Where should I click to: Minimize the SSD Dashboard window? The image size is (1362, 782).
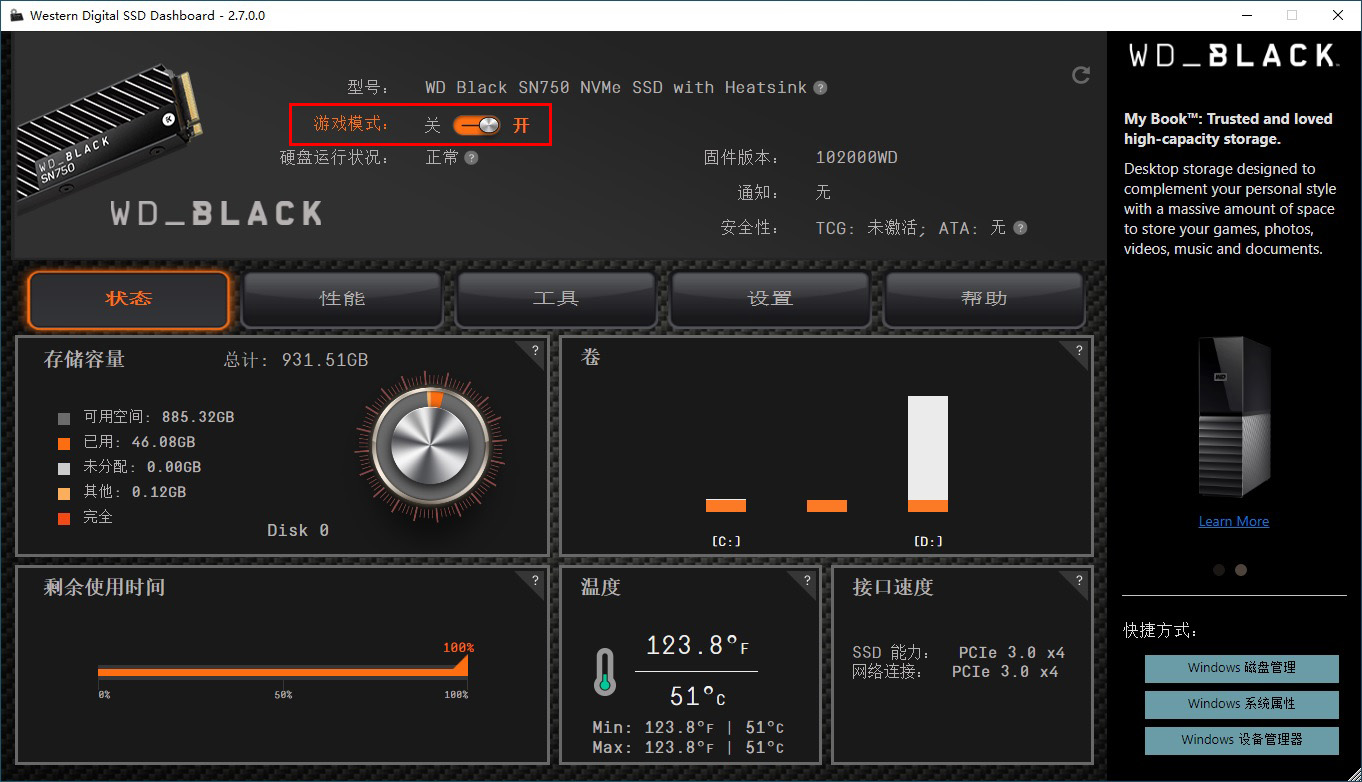(x=1246, y=15)
